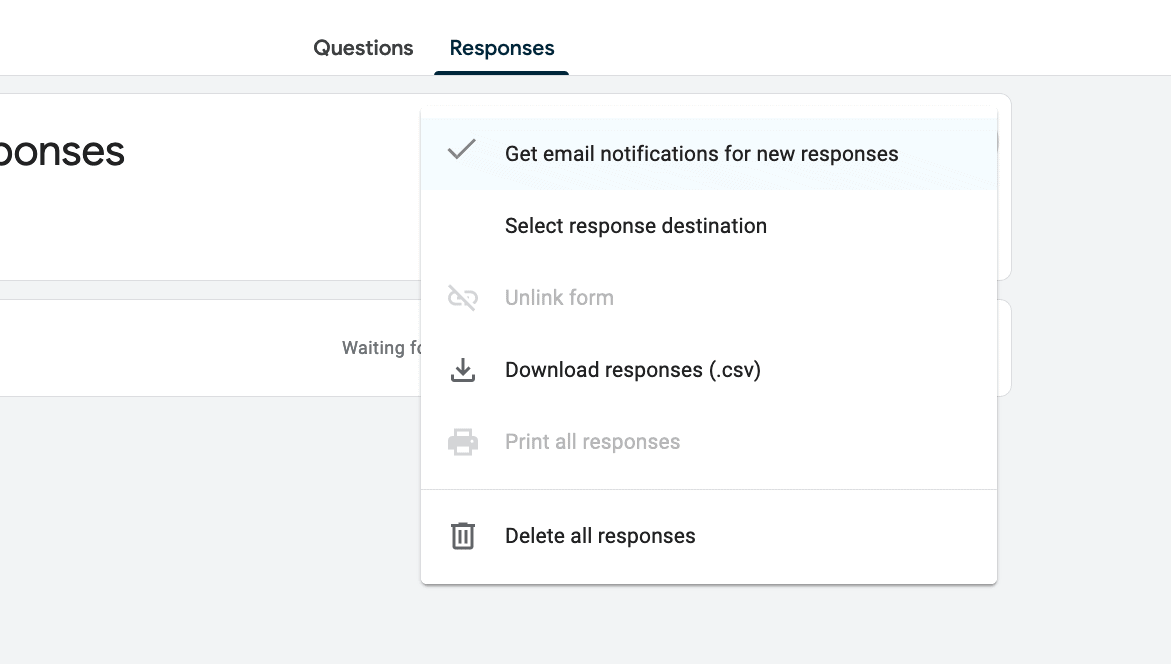This screenshot has width=1171, height=664.
Task: Toggle Get email notifications for new responses
Action: coord(709,154)
